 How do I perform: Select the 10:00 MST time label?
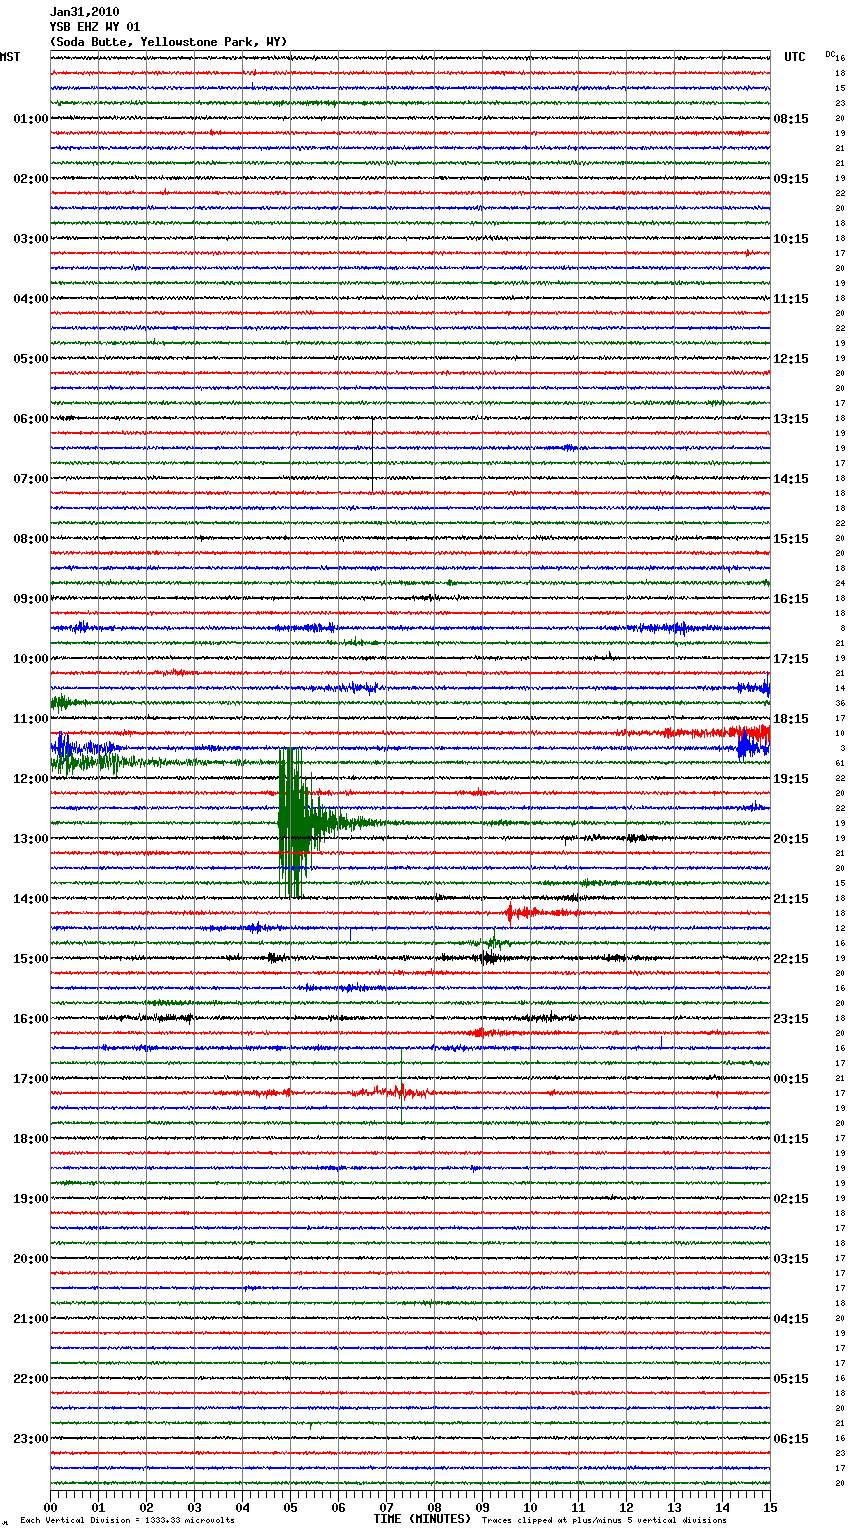[31, 659]
